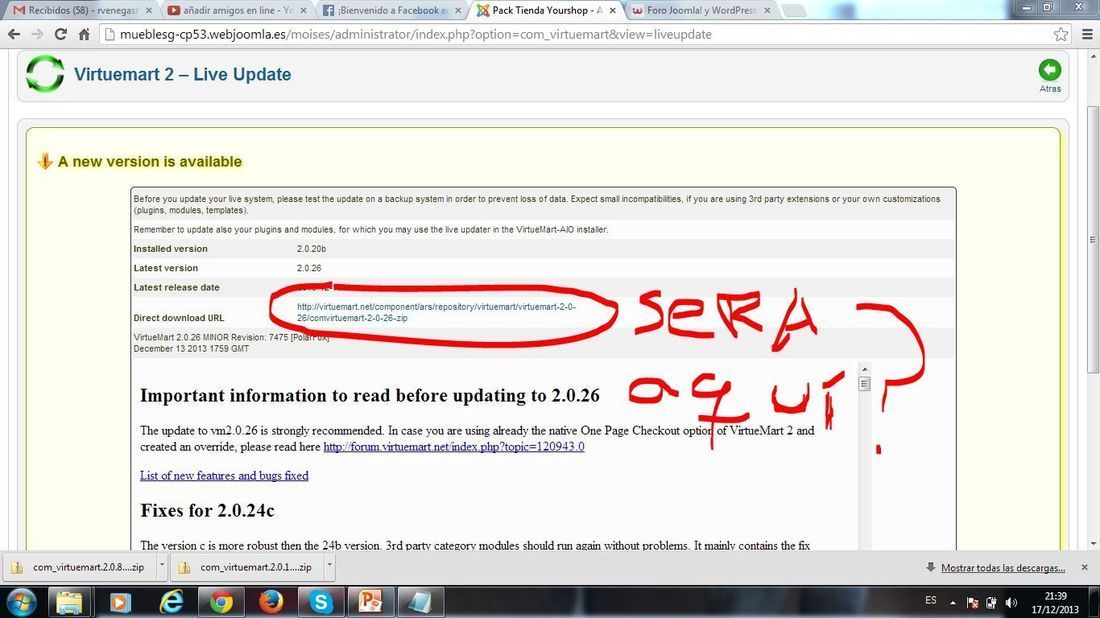1100x618 pixels.
Task: Click the browser back arrow
Action: pos(14,34)
